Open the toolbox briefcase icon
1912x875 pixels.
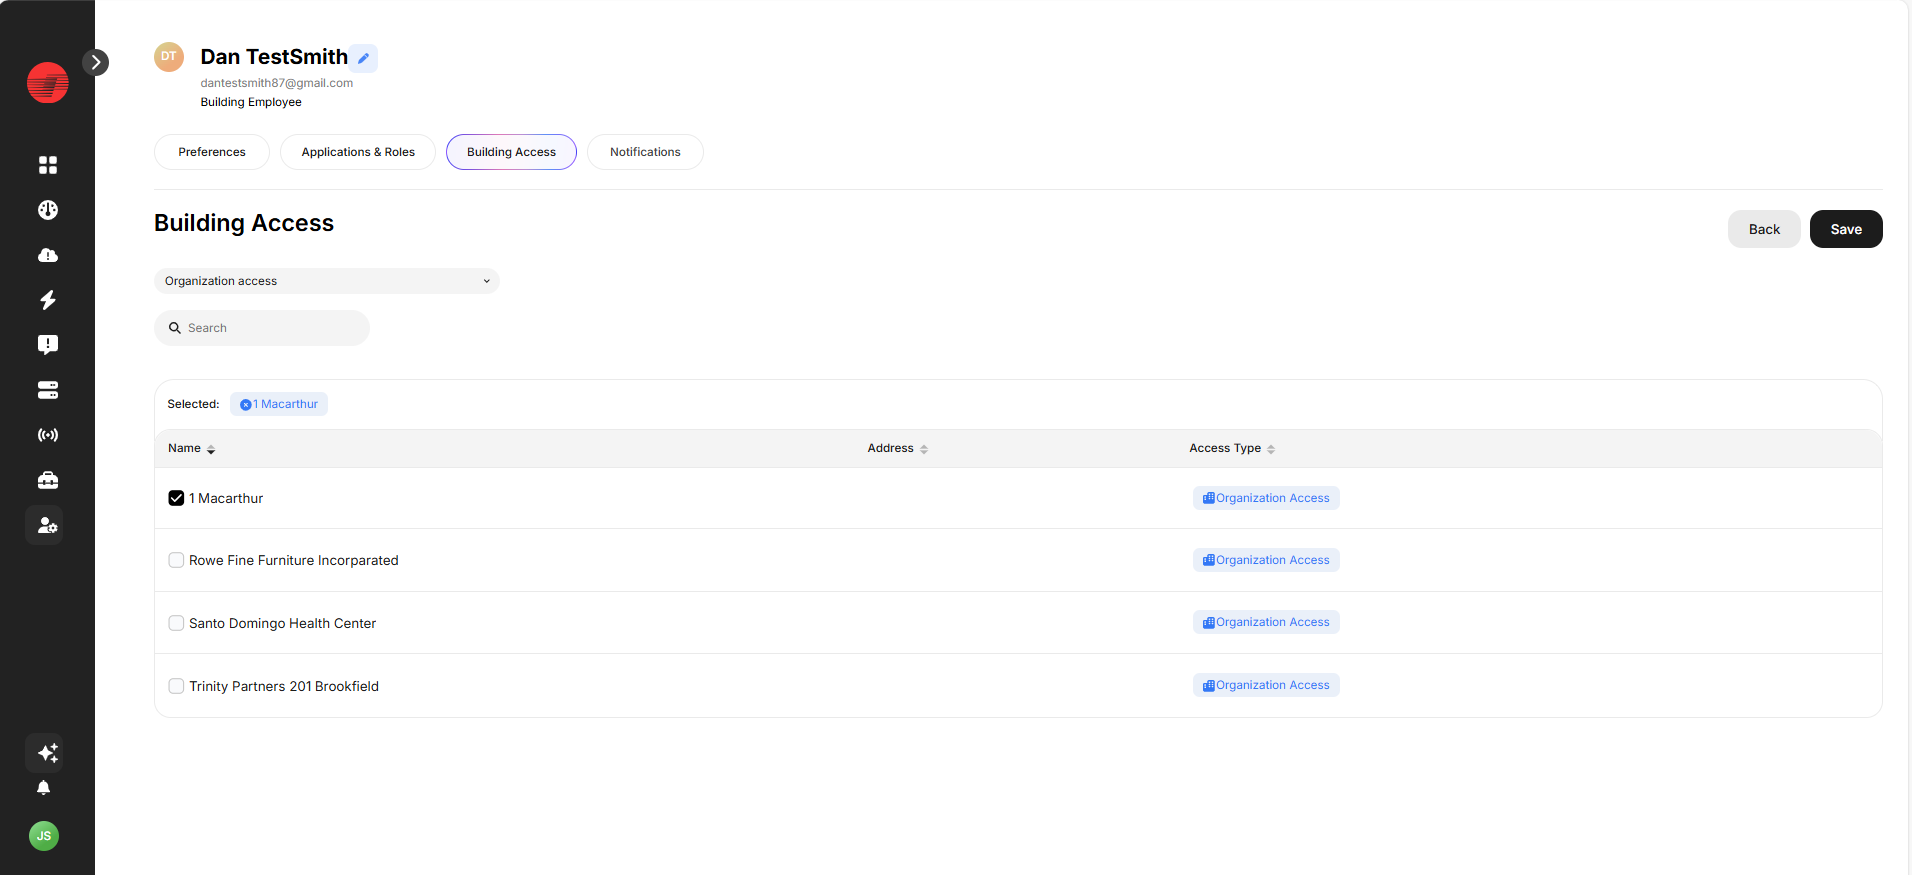pyautogui.click(x=47, y=481)
